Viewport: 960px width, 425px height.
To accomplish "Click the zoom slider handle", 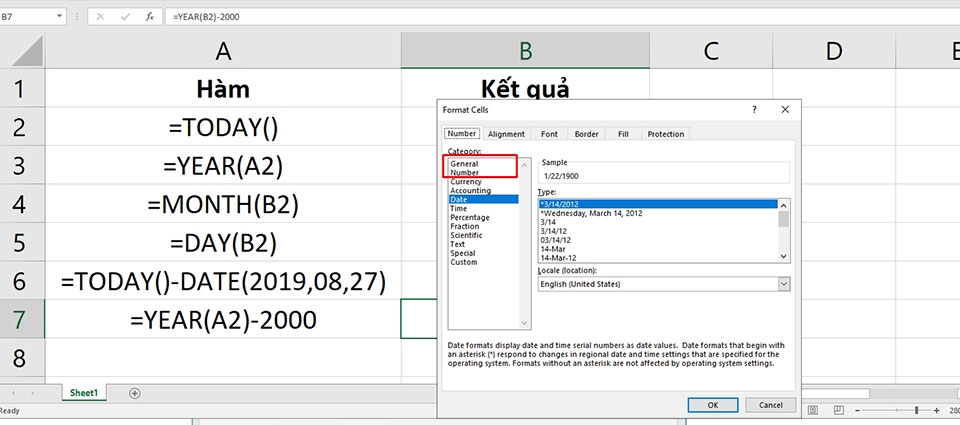I will (x=917, y=410).
